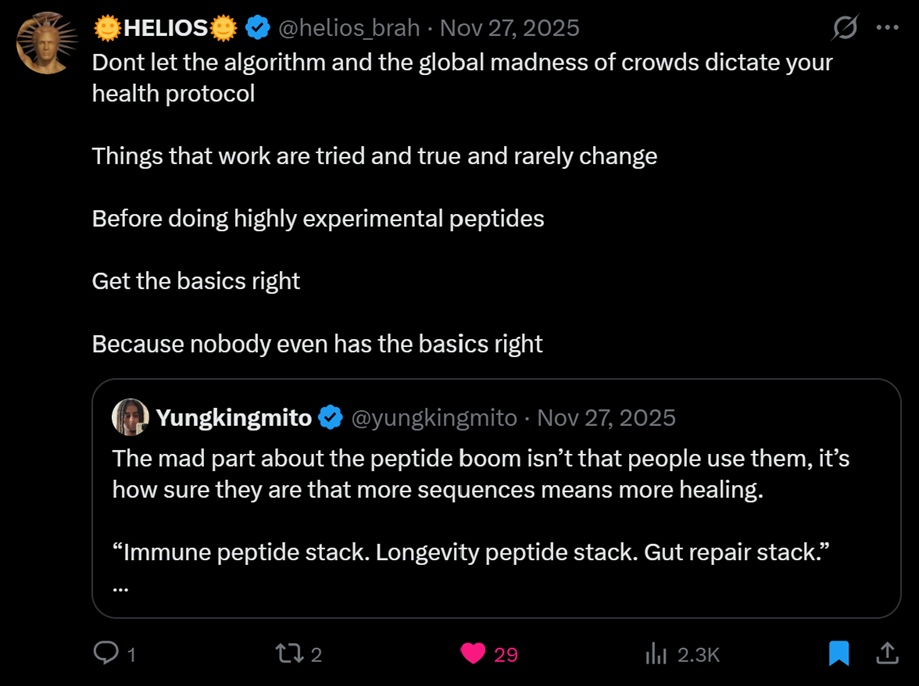Open the @helios_brah handle link
The width and height of the screenshot is (919, 686).
(348, 28)
